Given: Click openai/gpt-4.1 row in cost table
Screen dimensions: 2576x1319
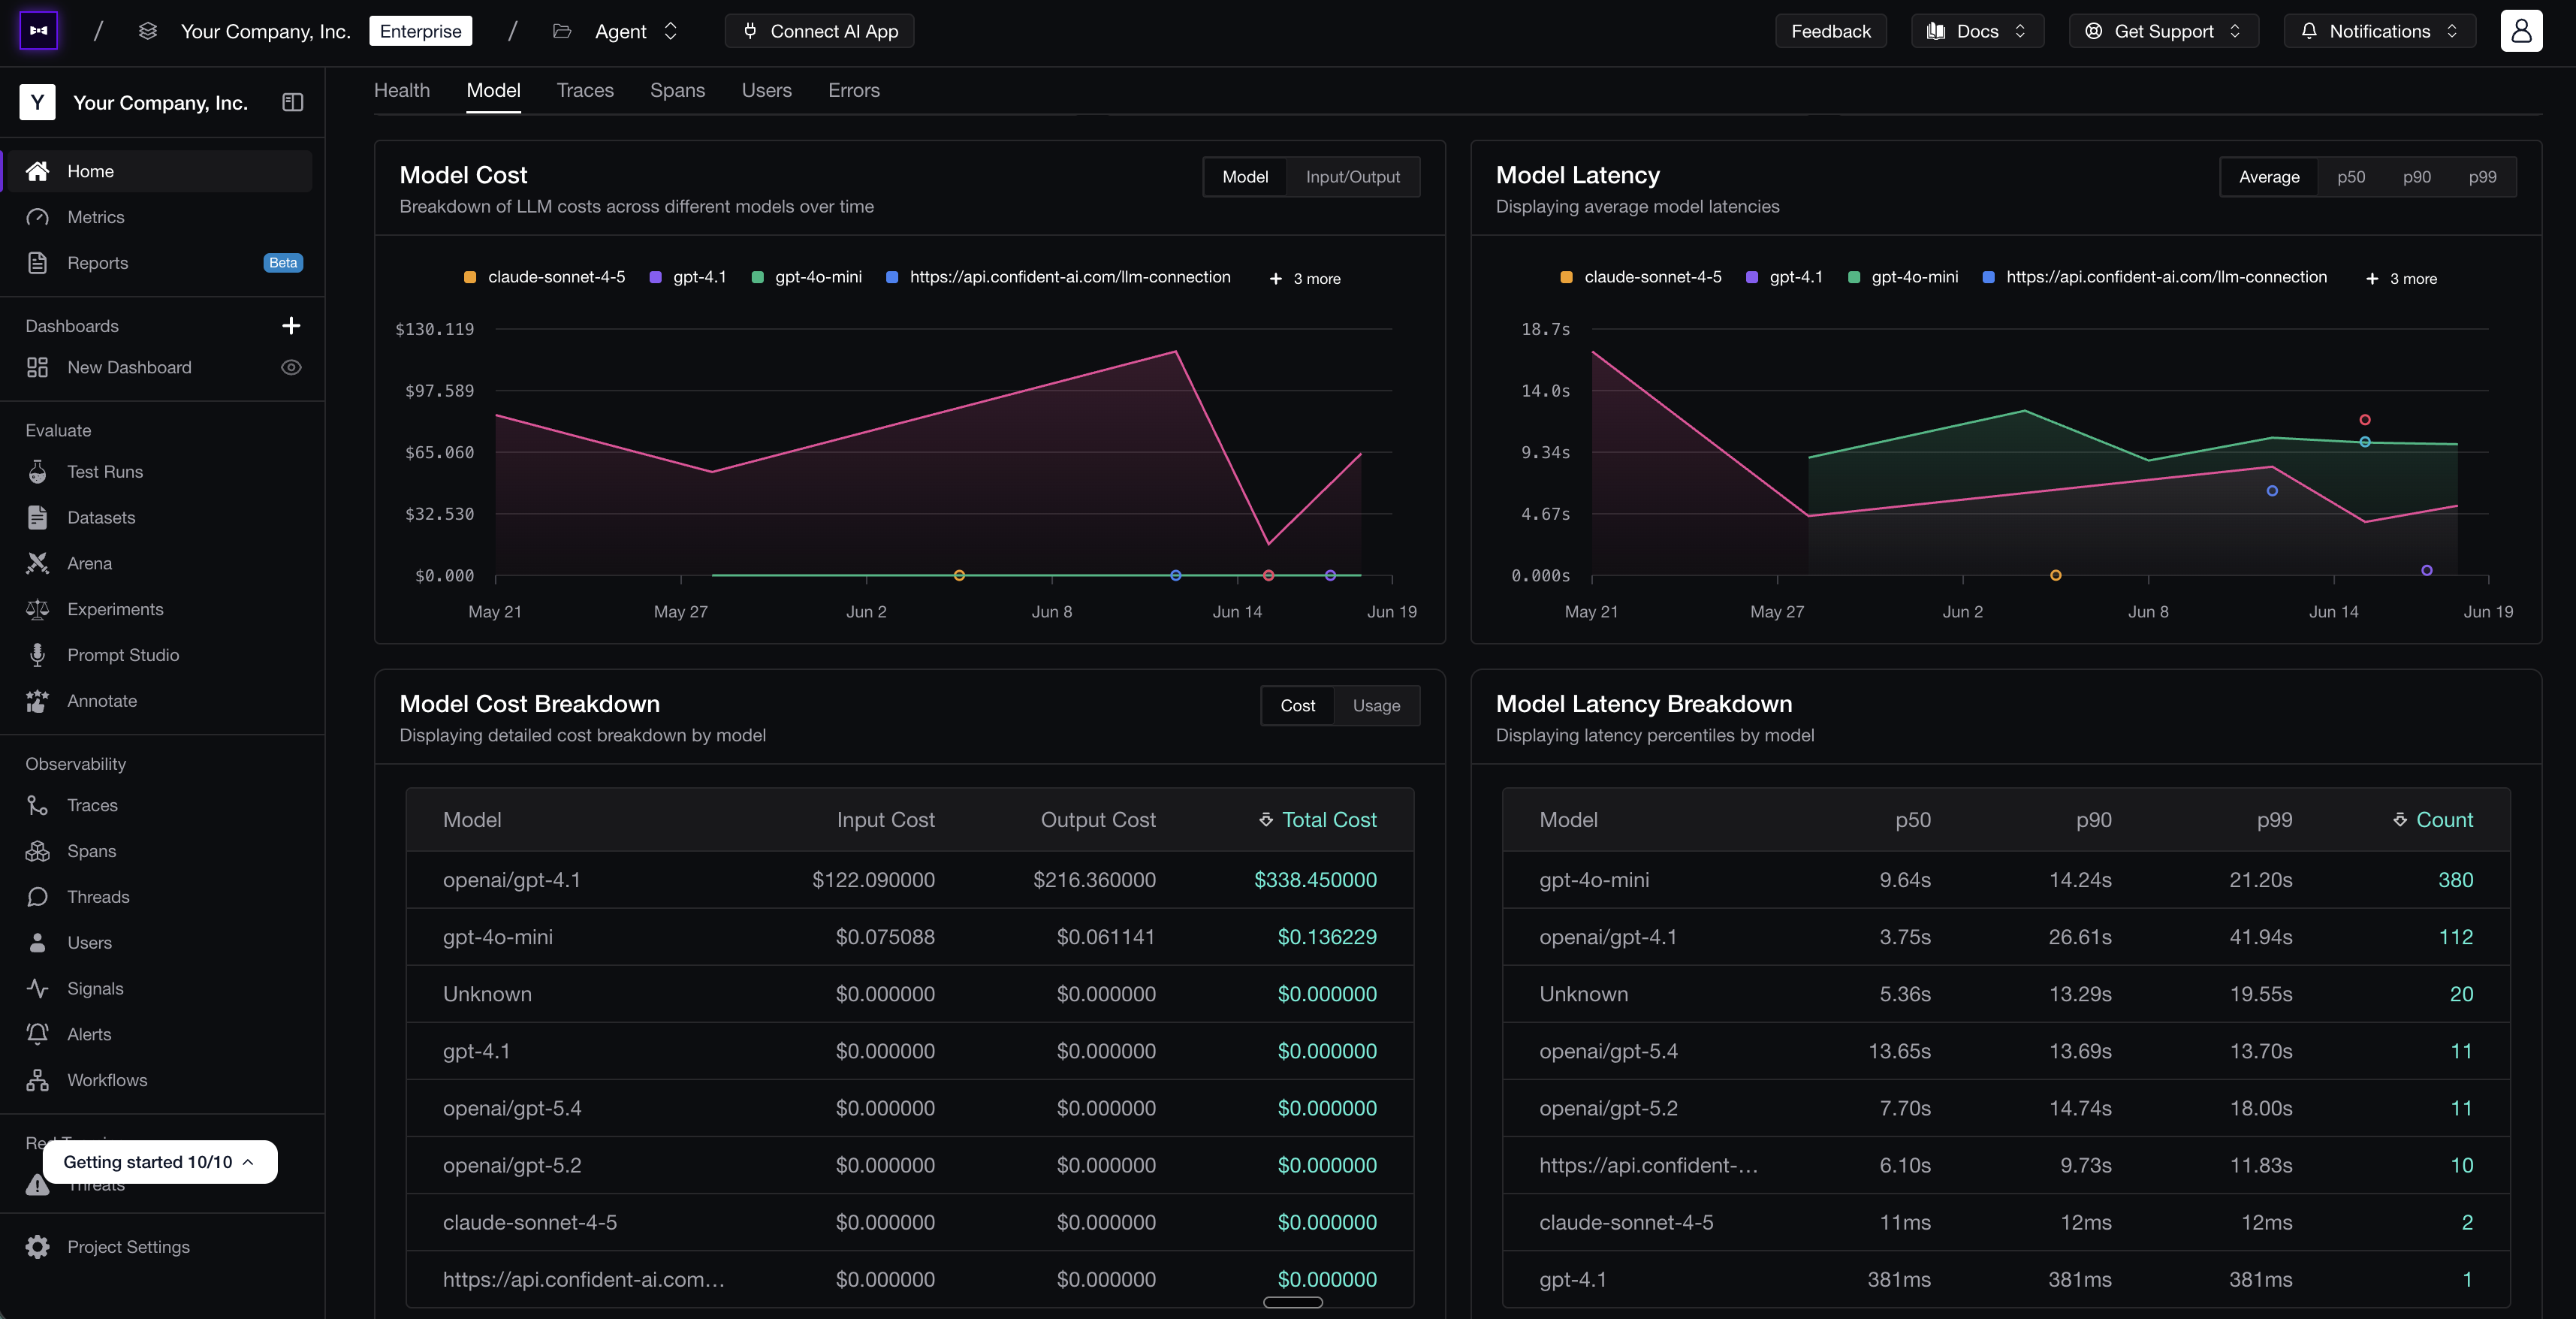Looking at the screenshot, I should [909, 880].
